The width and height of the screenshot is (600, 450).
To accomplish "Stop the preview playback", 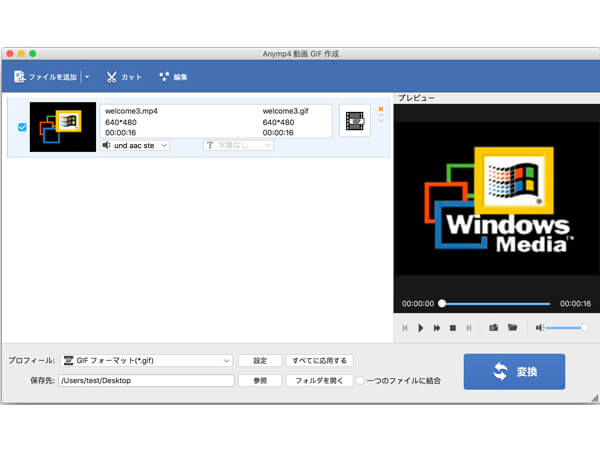I will click(x=453, y=328).
